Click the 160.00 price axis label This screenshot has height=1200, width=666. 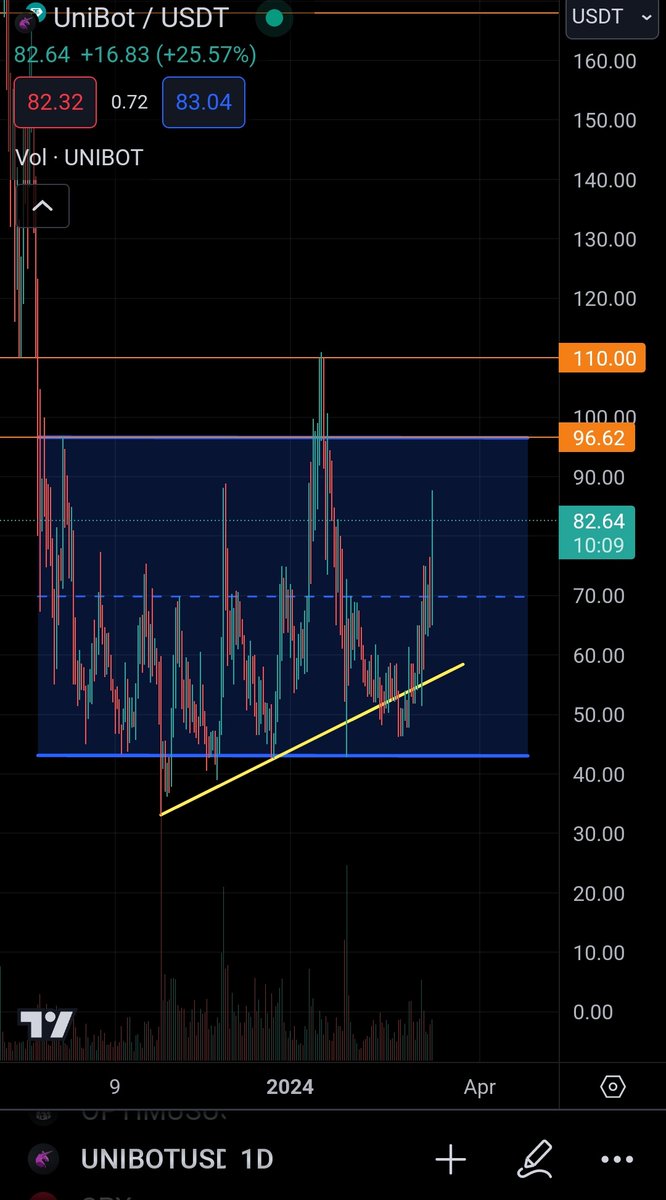click(604, 61)
